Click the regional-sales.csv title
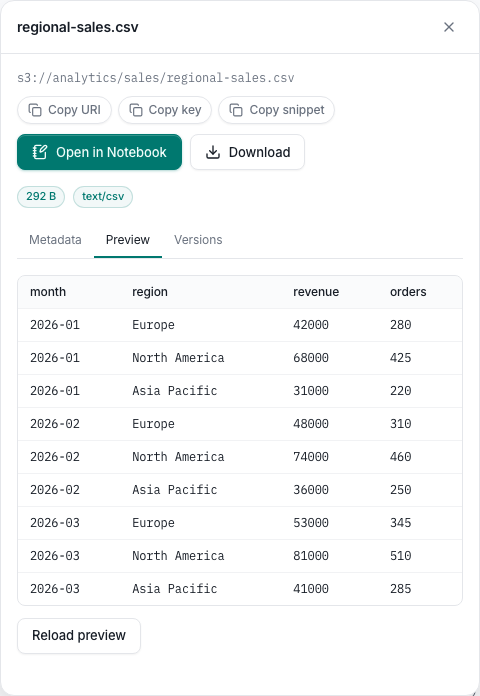 [x=78, y=27]
